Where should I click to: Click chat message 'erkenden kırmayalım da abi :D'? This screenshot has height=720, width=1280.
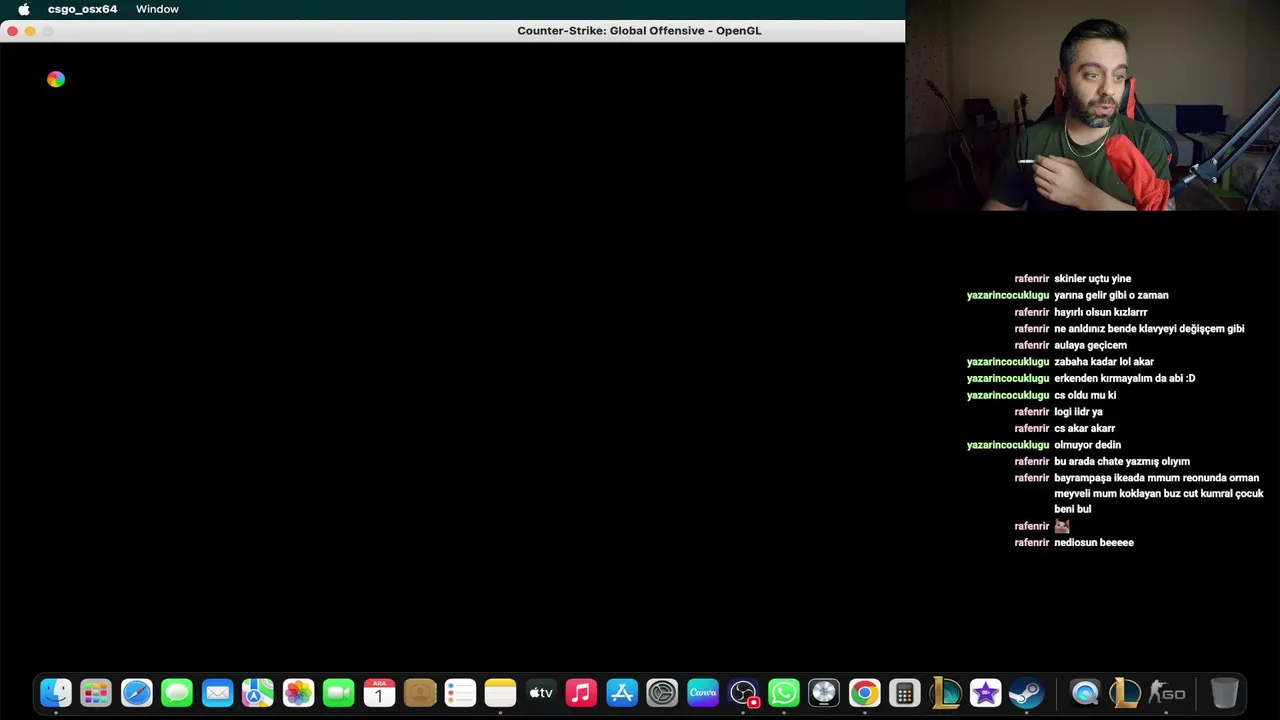tap(1125, 378)
